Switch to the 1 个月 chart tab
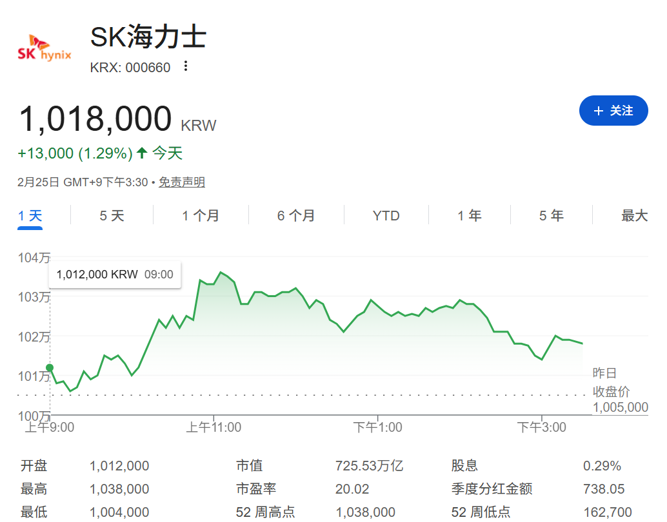 pos(200,215)
